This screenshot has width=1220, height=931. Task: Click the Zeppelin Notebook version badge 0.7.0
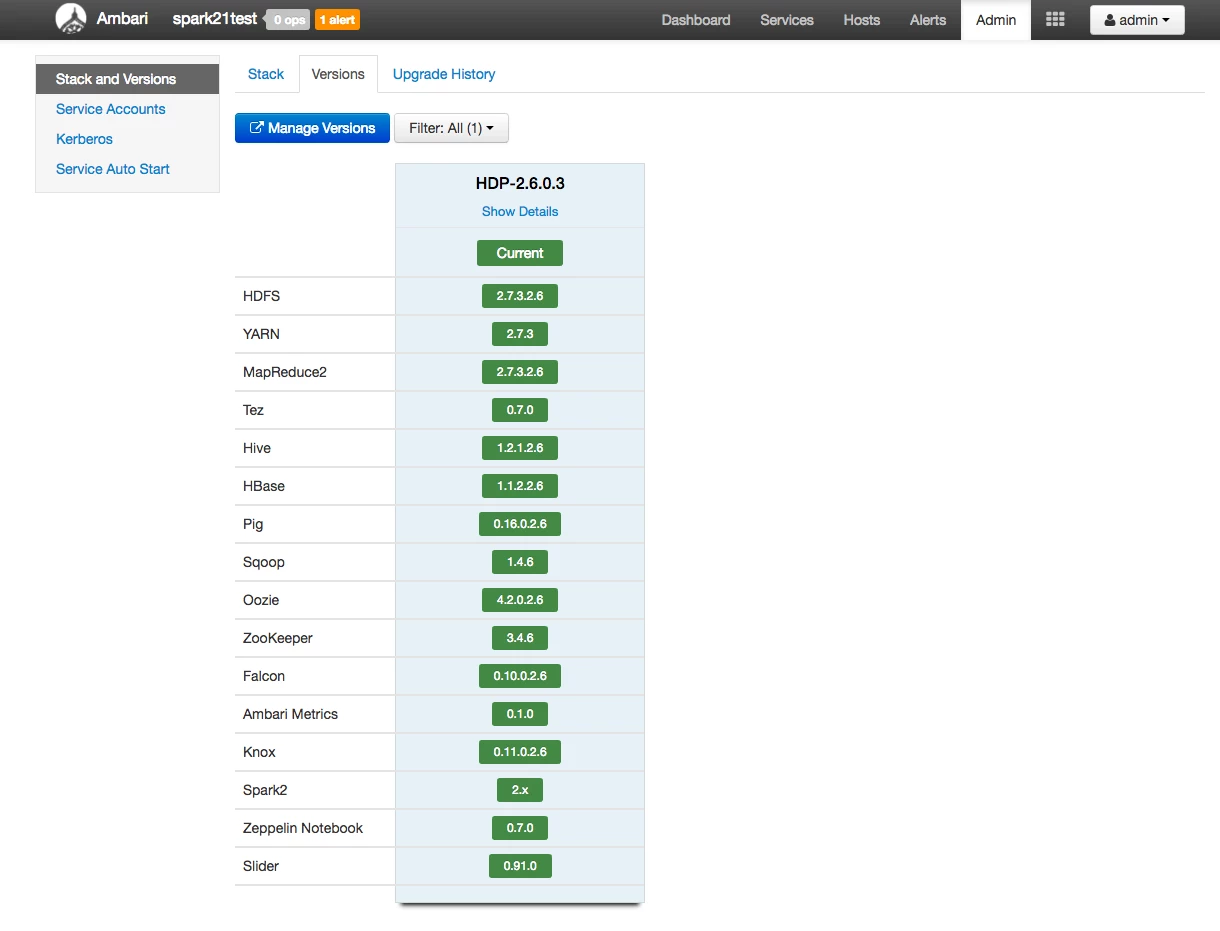[520, 828]
